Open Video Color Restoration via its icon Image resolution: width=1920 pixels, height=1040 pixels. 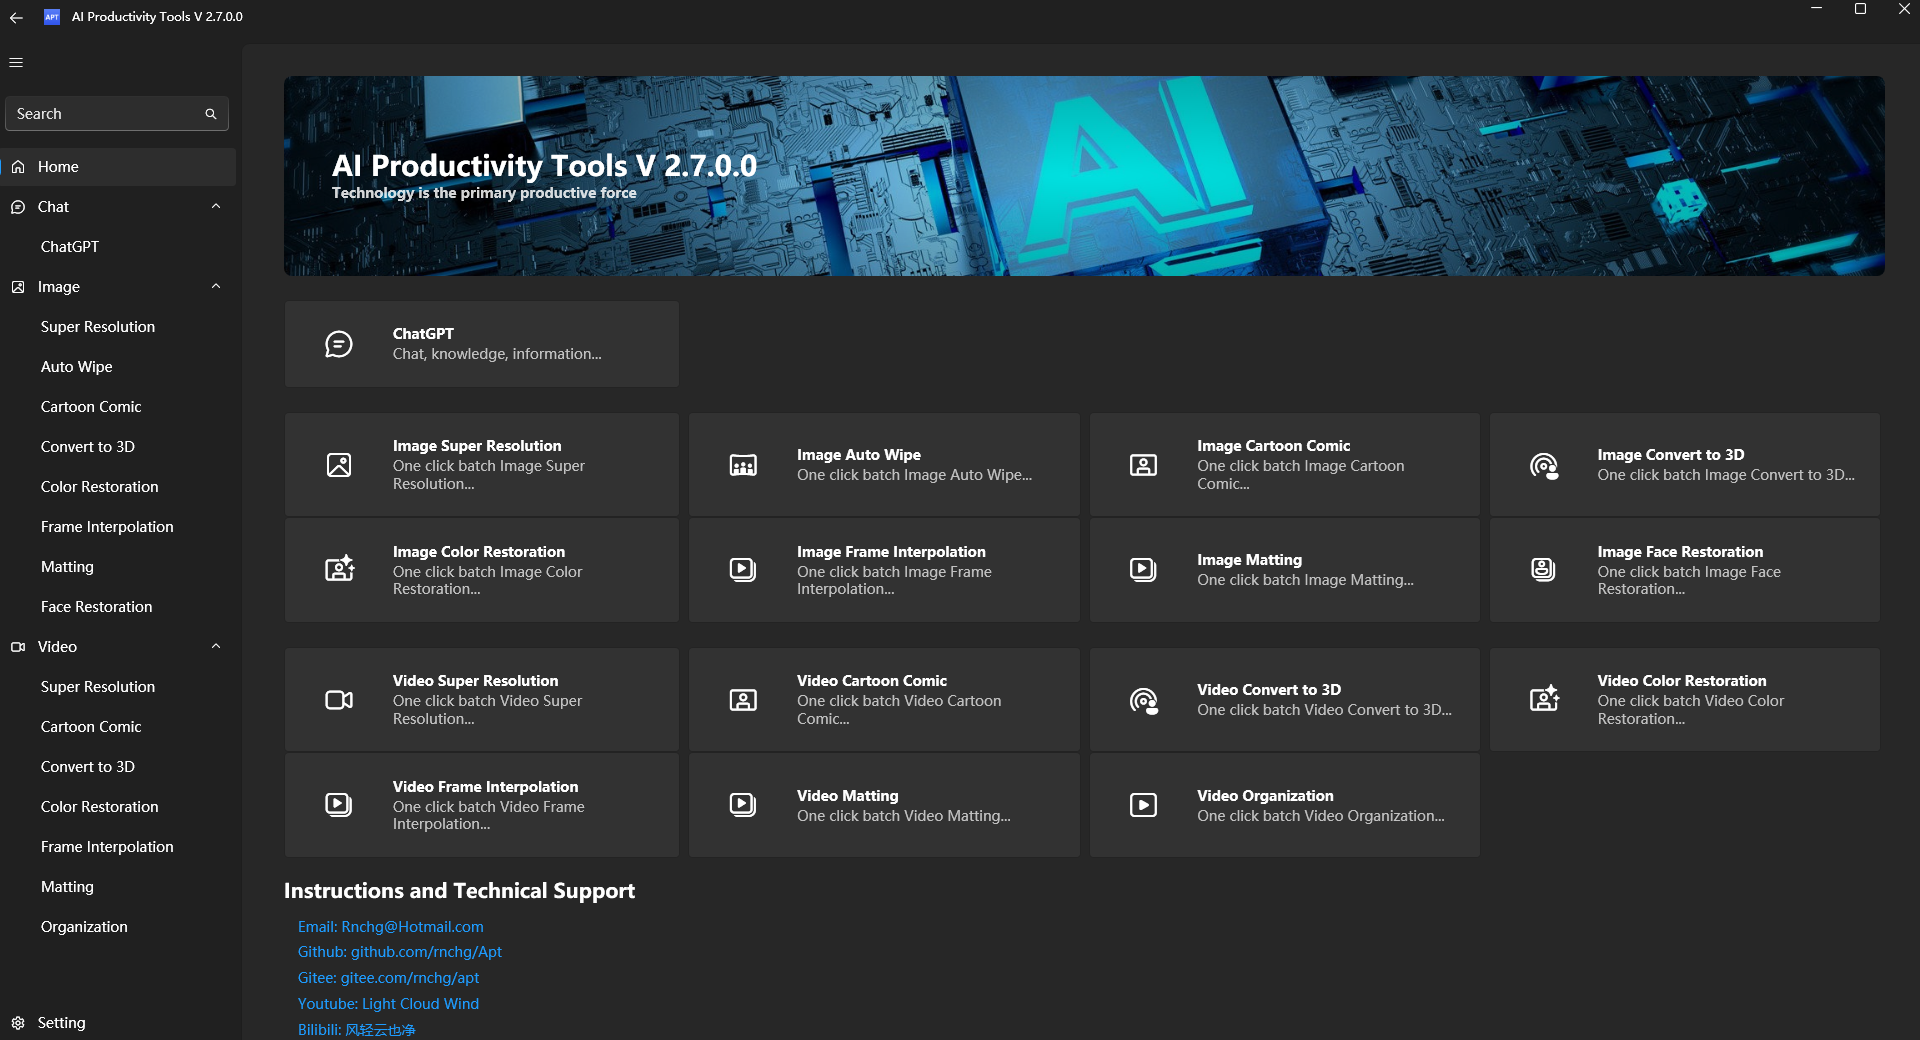1543,699
